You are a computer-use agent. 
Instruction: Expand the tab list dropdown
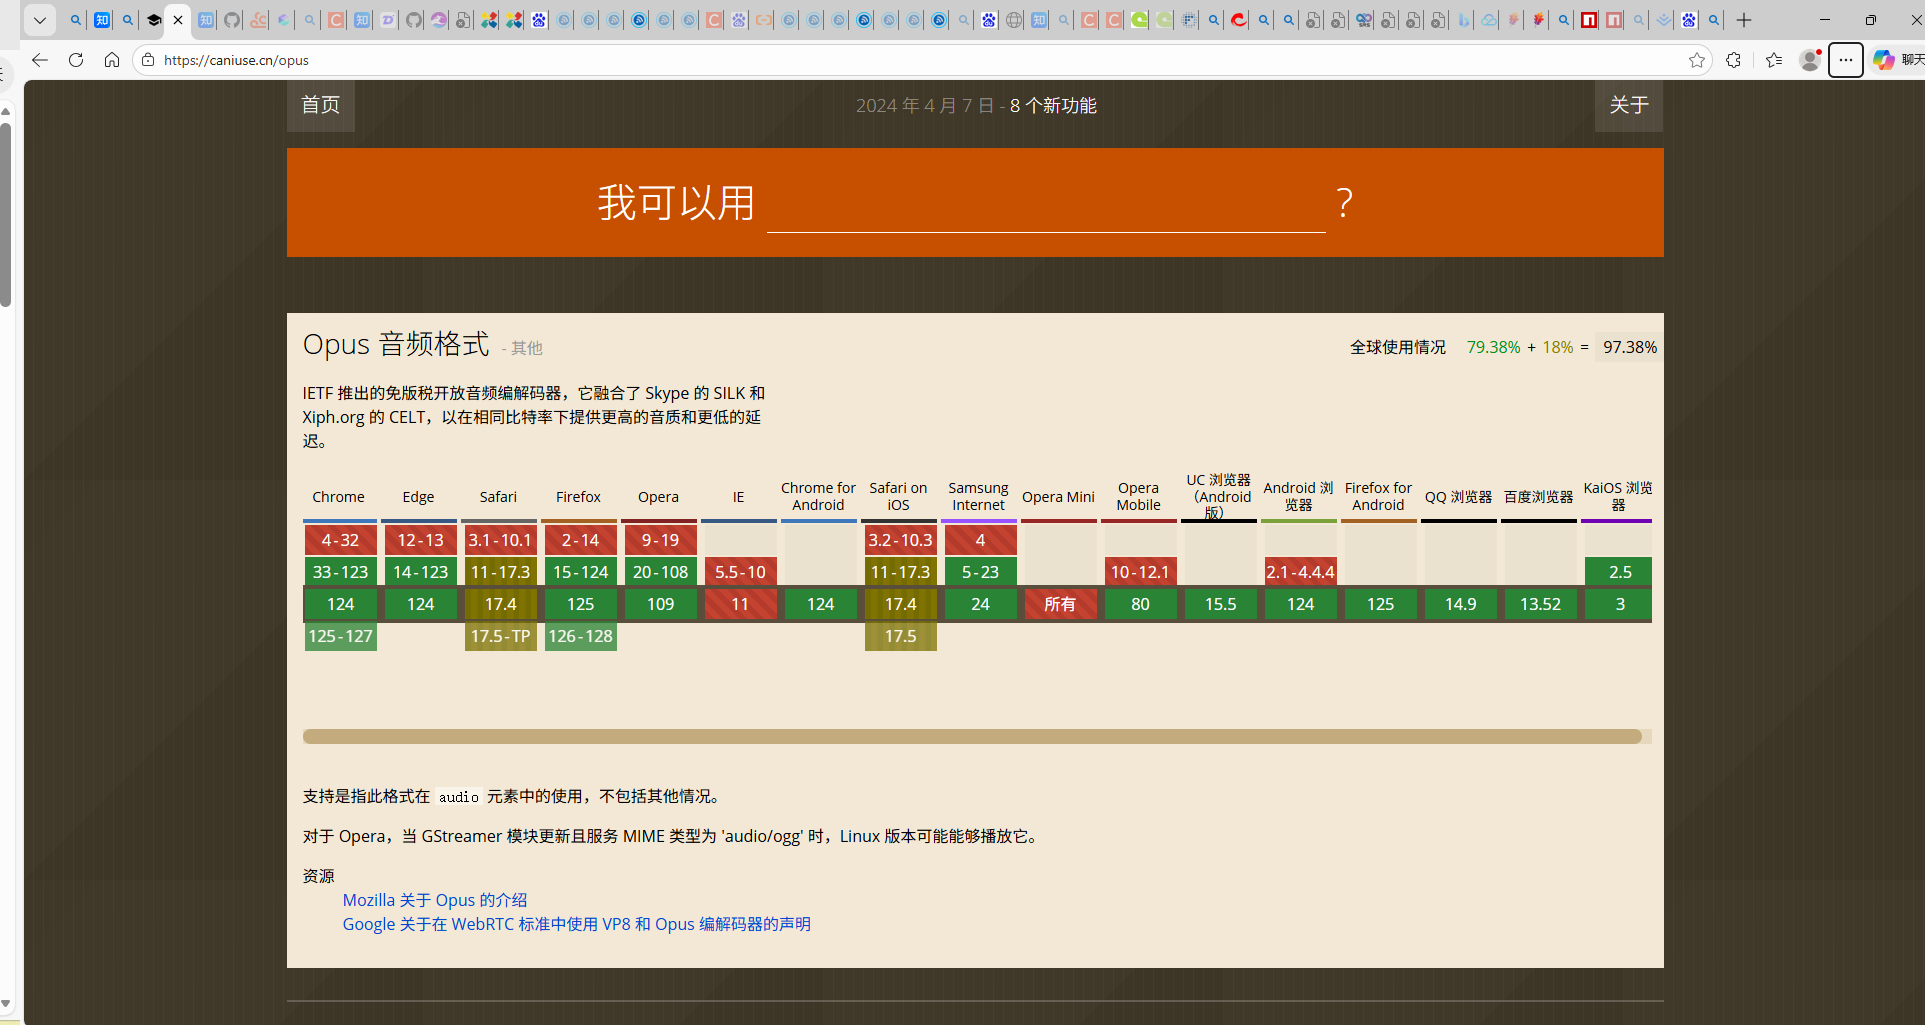click(40, 20)
